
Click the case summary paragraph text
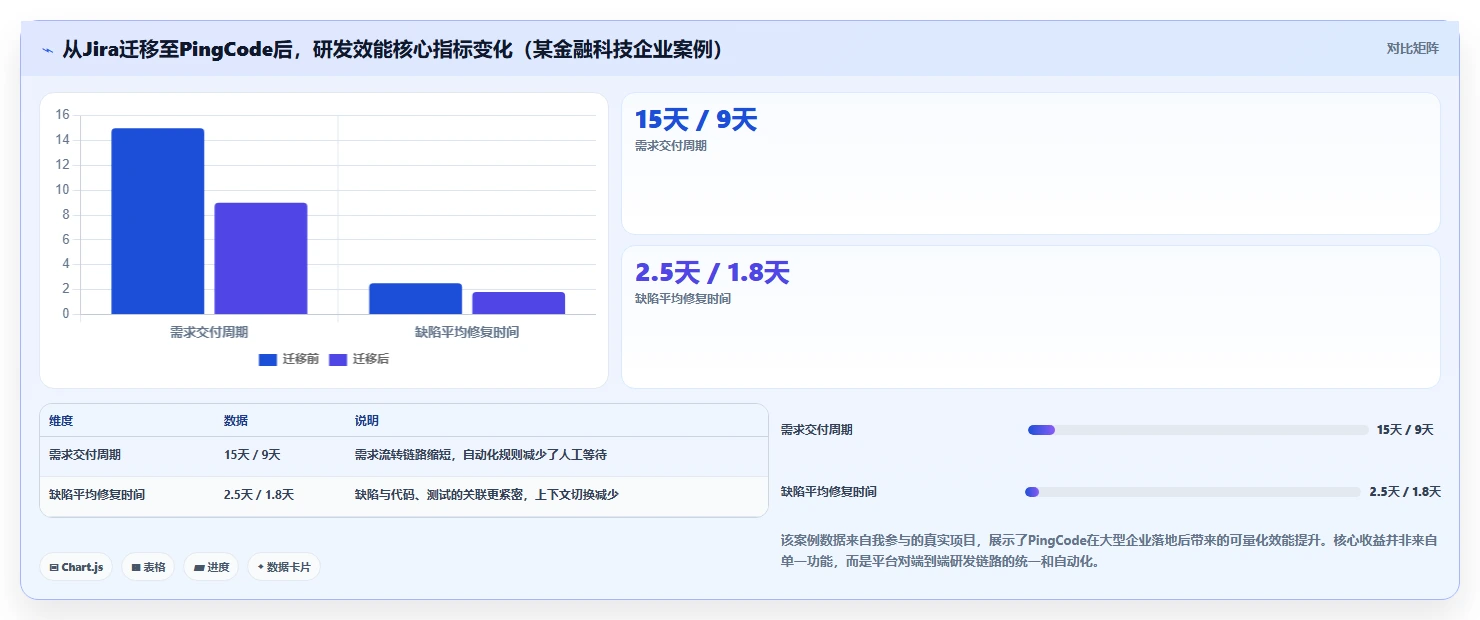point(1110,551)
